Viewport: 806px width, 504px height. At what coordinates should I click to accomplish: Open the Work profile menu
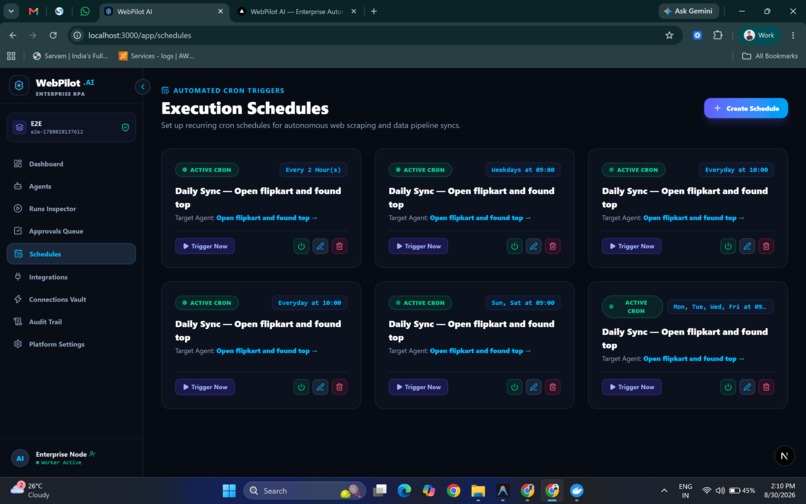[759, 35]
